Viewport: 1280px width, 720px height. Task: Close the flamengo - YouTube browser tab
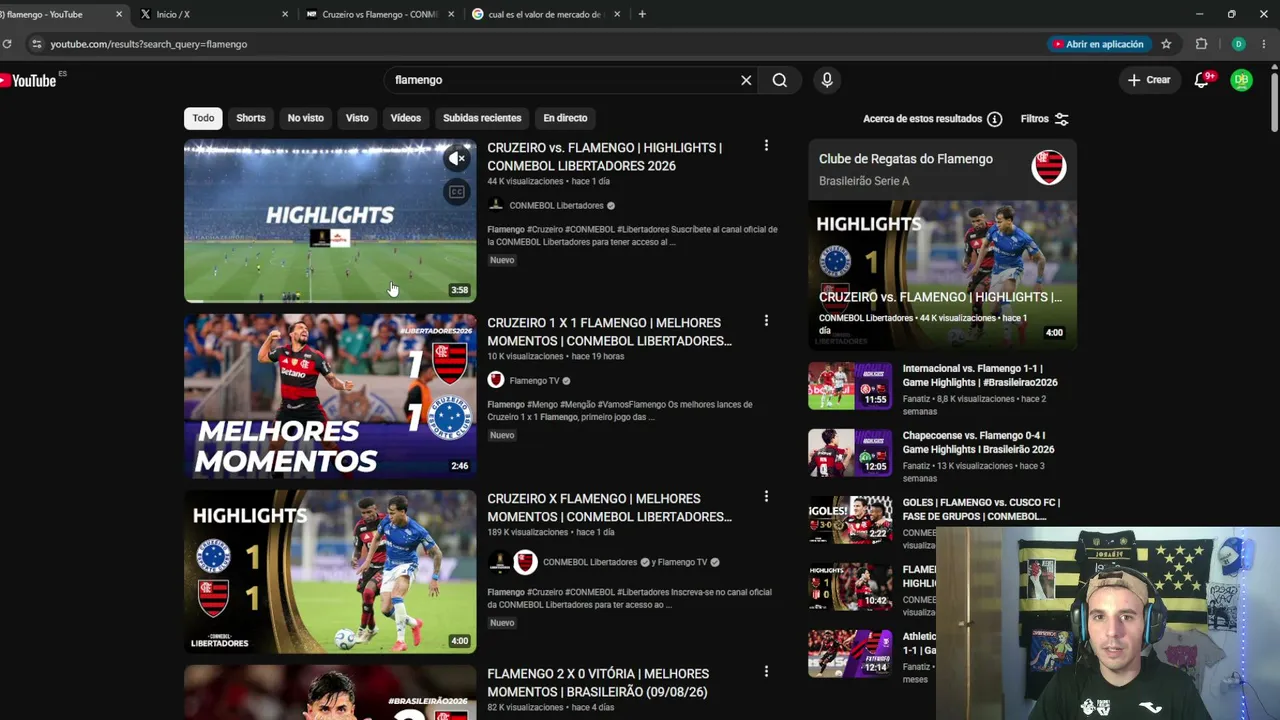119,14
